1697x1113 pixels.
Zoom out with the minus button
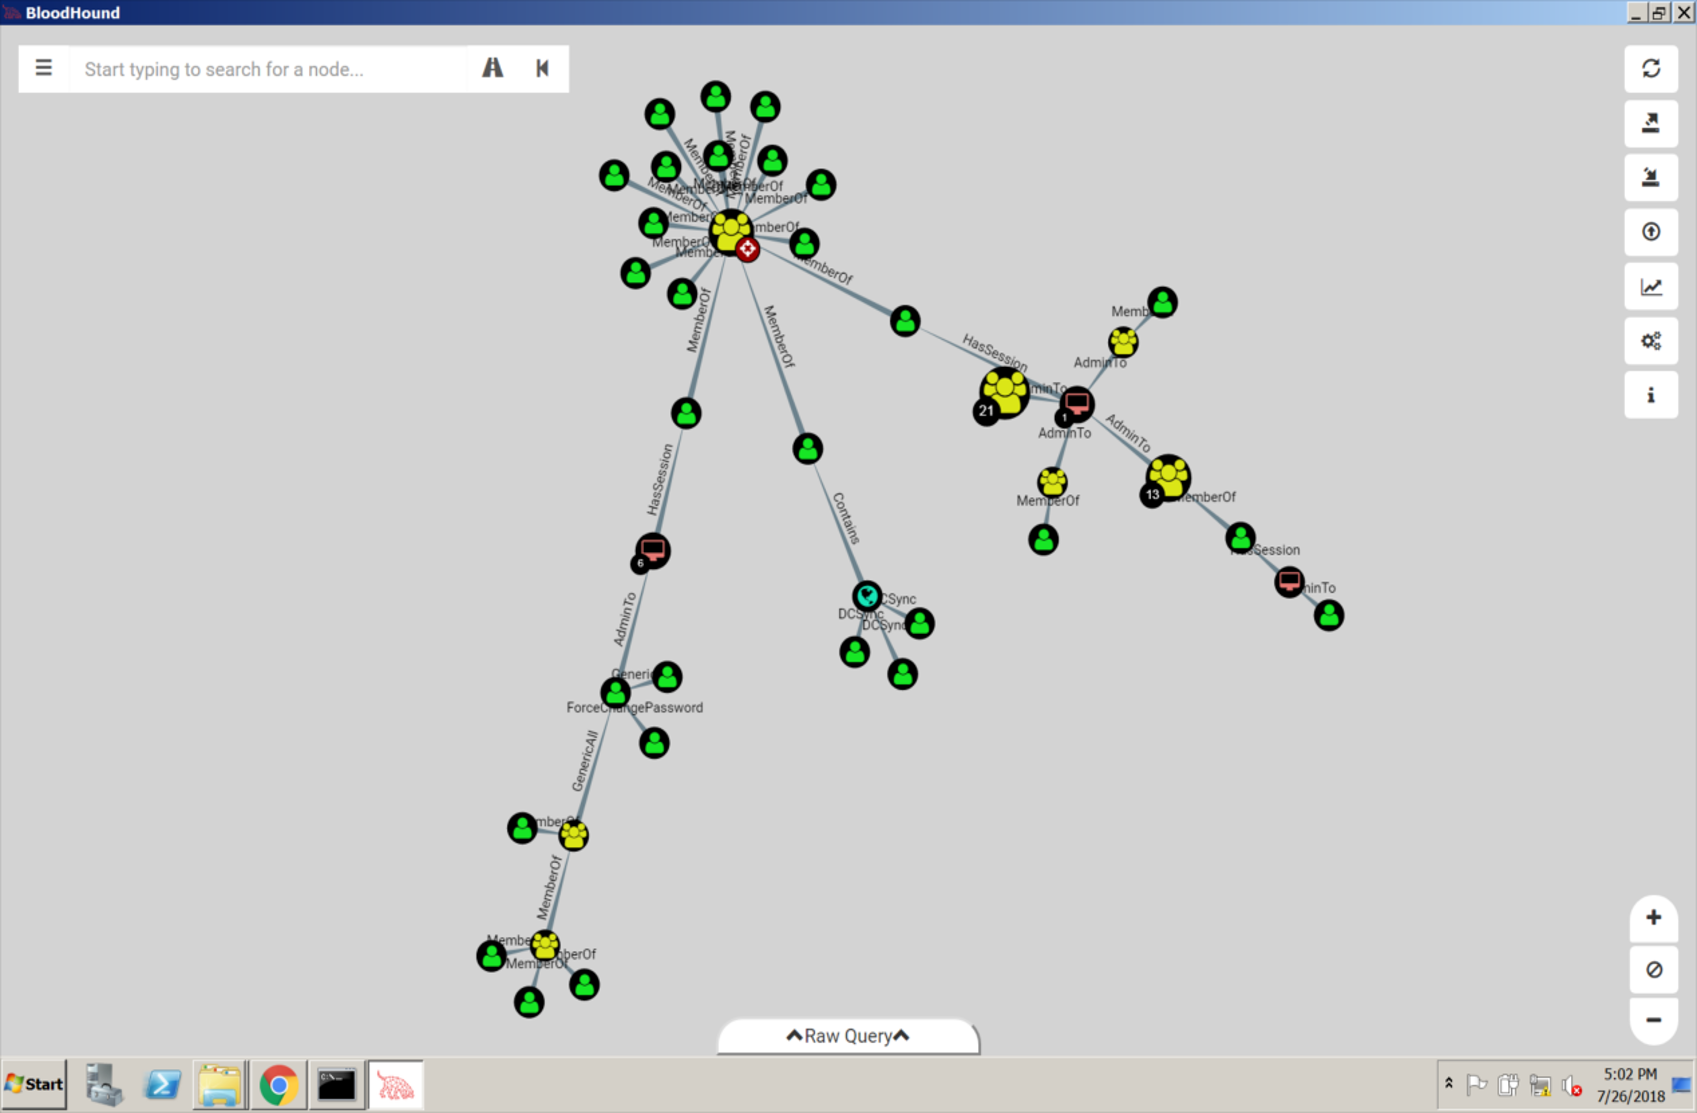click(x=1653, y=1020)
